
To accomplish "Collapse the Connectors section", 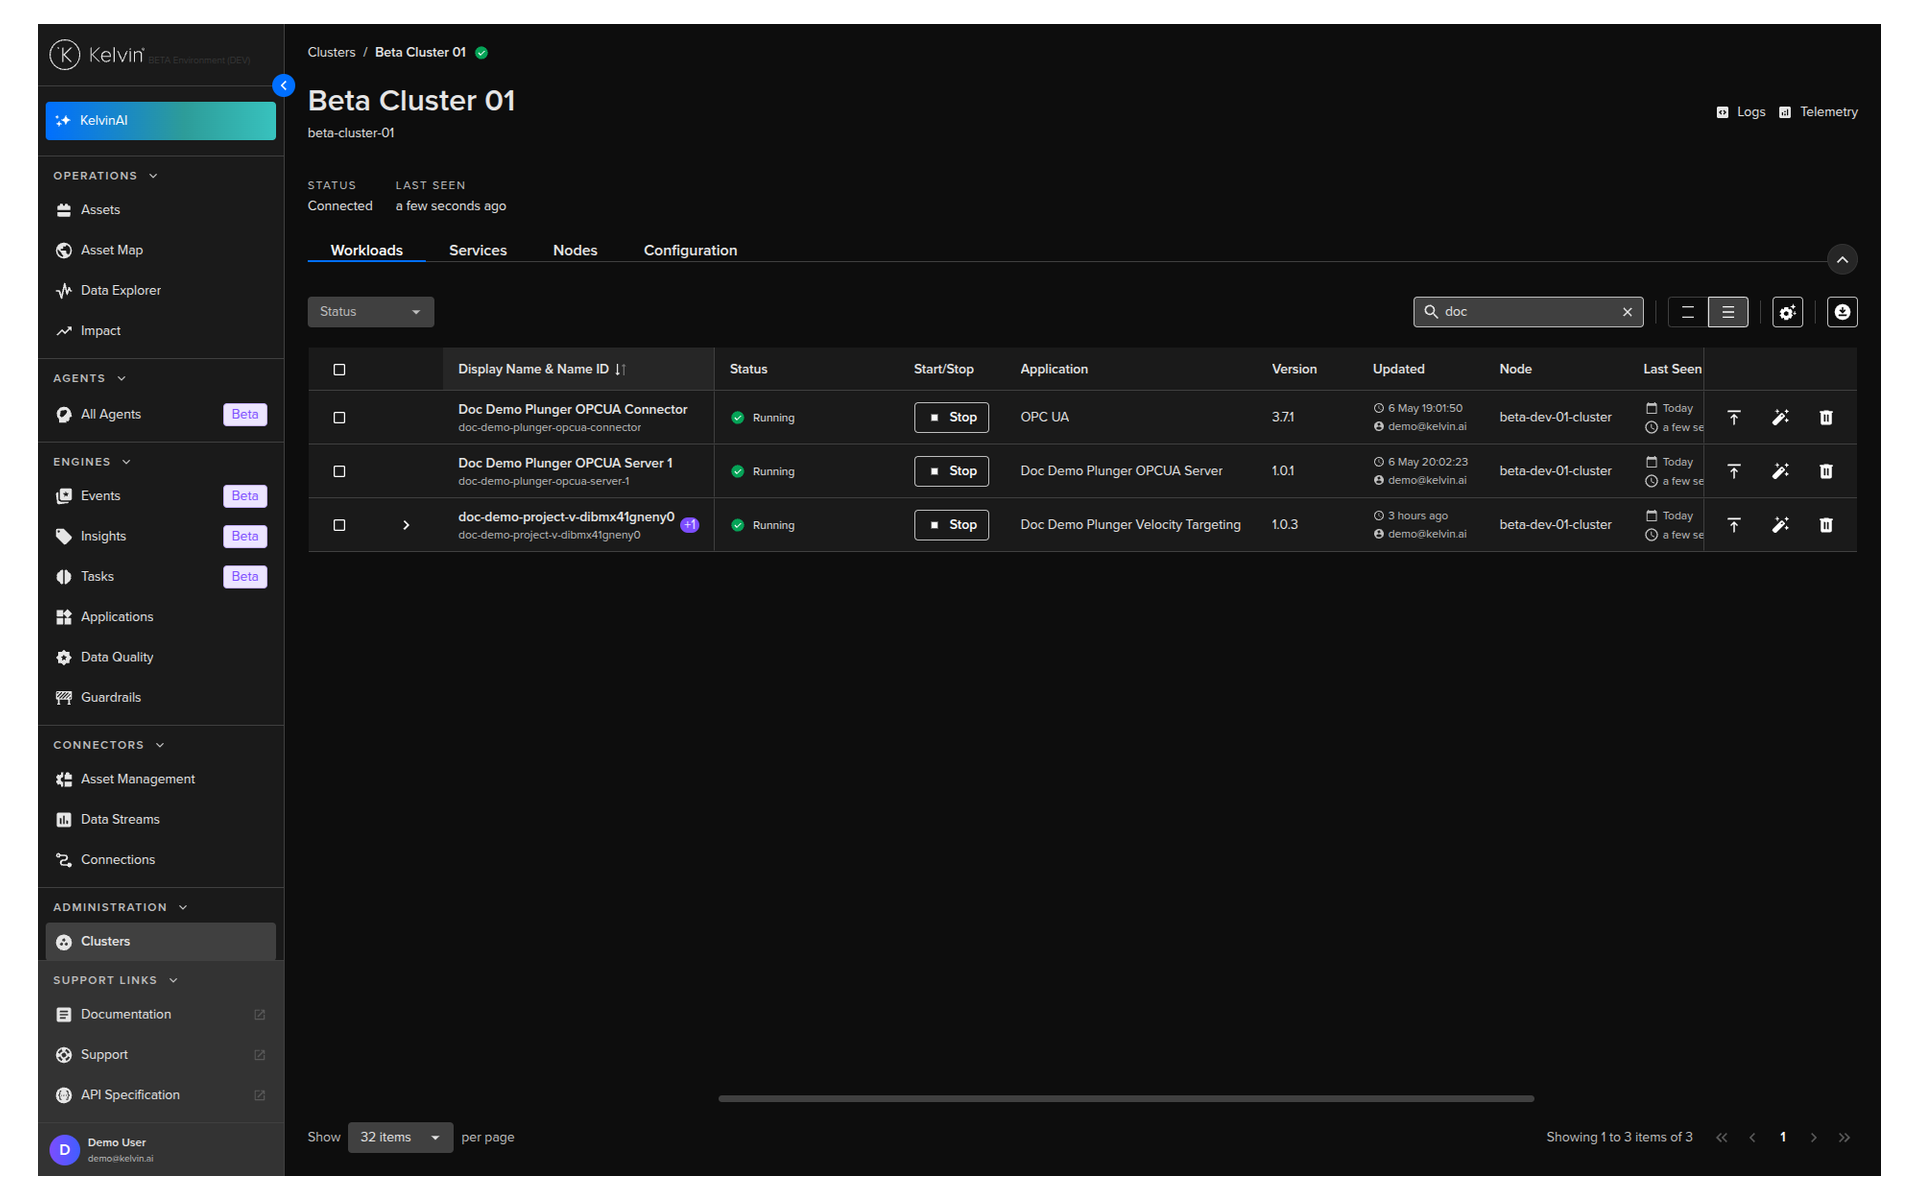I will (160, 745).
